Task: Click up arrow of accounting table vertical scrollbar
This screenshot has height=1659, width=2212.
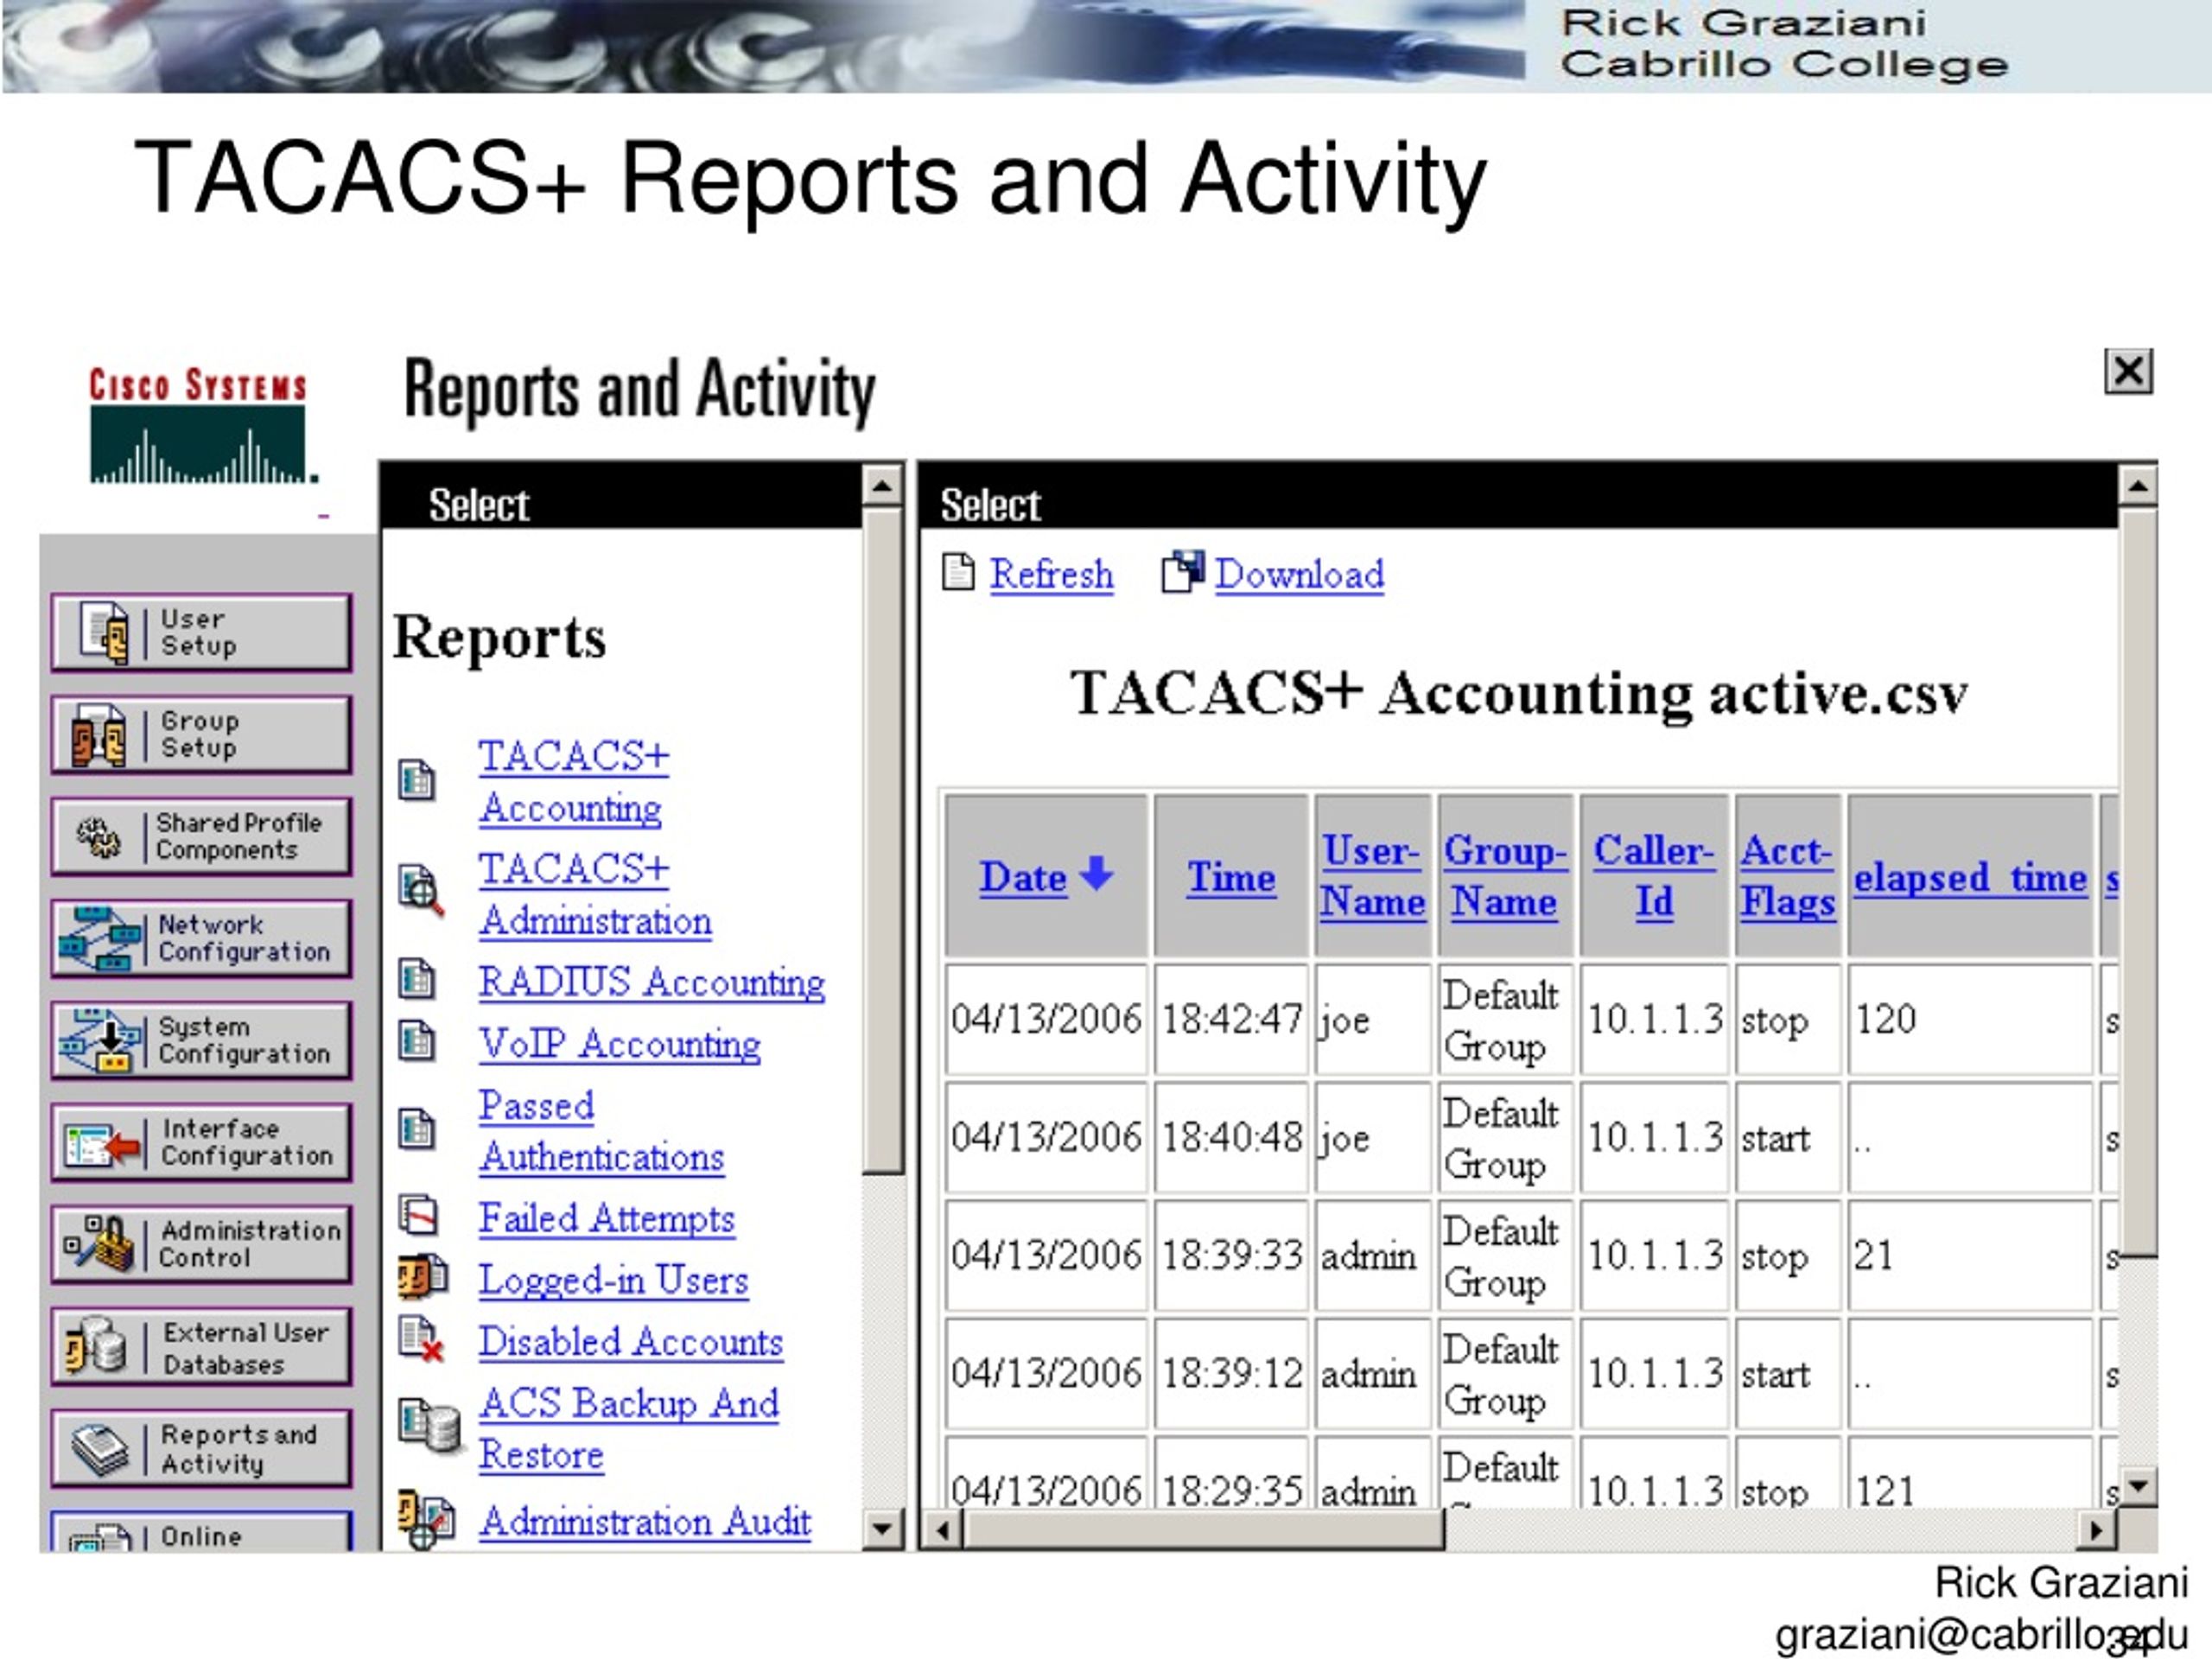Action: pos(2138,487)
